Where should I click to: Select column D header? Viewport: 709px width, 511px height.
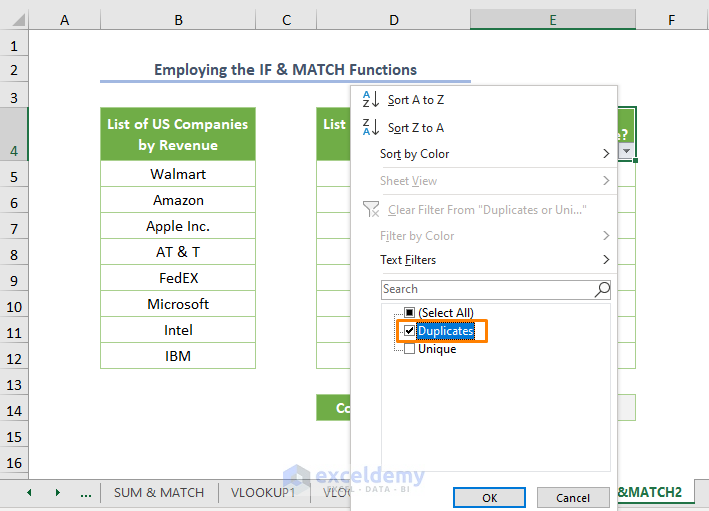(x=394, y=20)
